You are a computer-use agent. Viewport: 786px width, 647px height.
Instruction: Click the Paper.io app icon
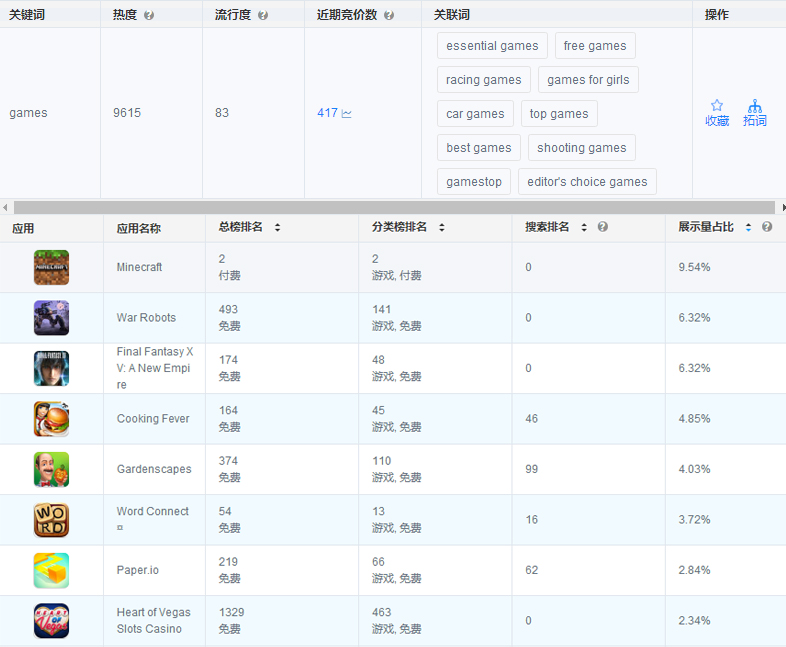[x=51, y=570]
